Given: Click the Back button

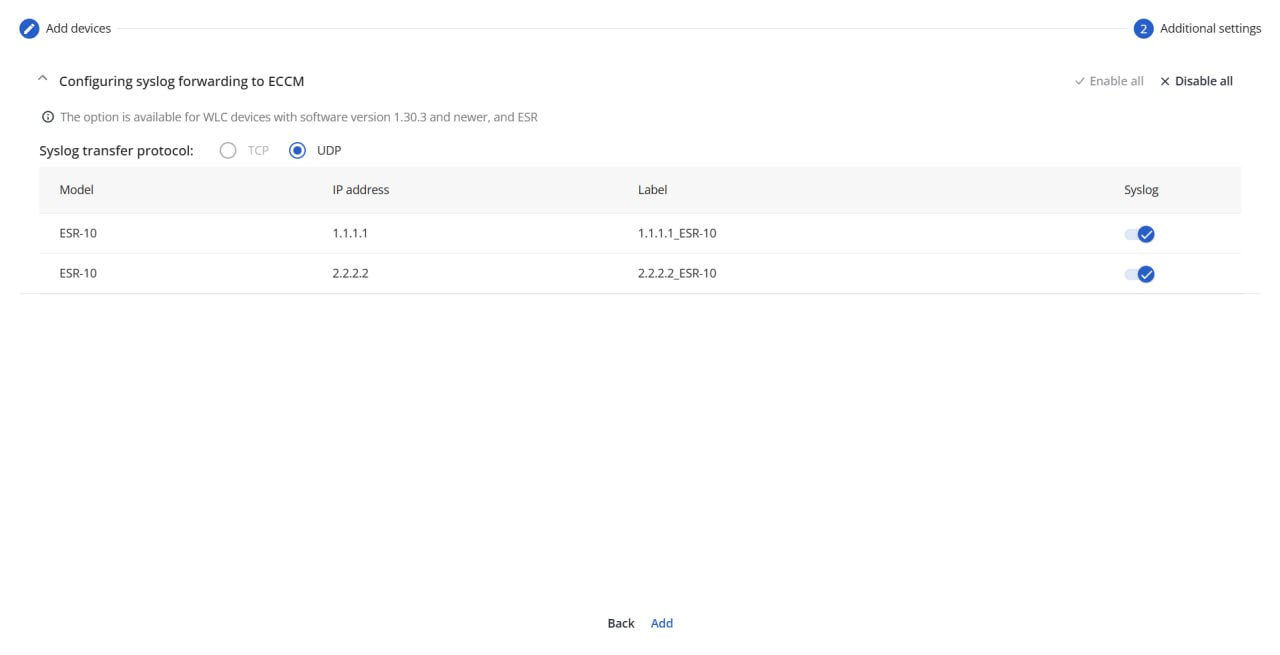Looking at the screenshot, I should (621, 623).
